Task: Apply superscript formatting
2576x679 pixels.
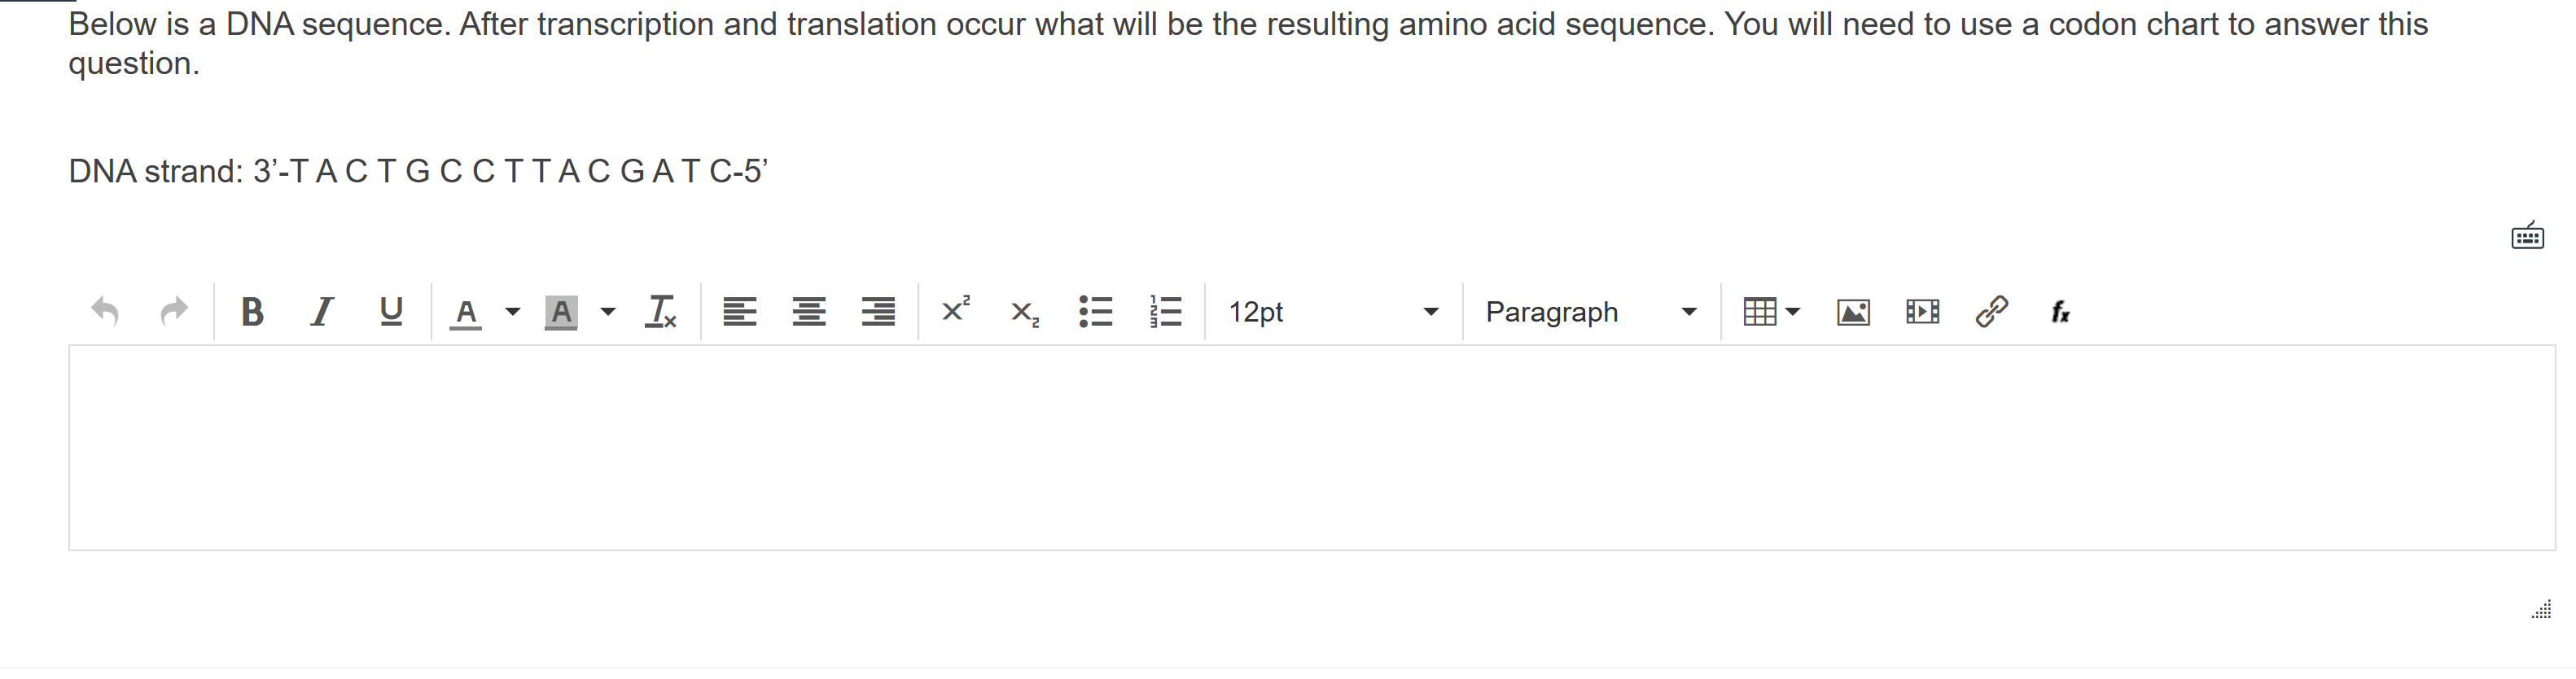Action: [x=954, y=311]
